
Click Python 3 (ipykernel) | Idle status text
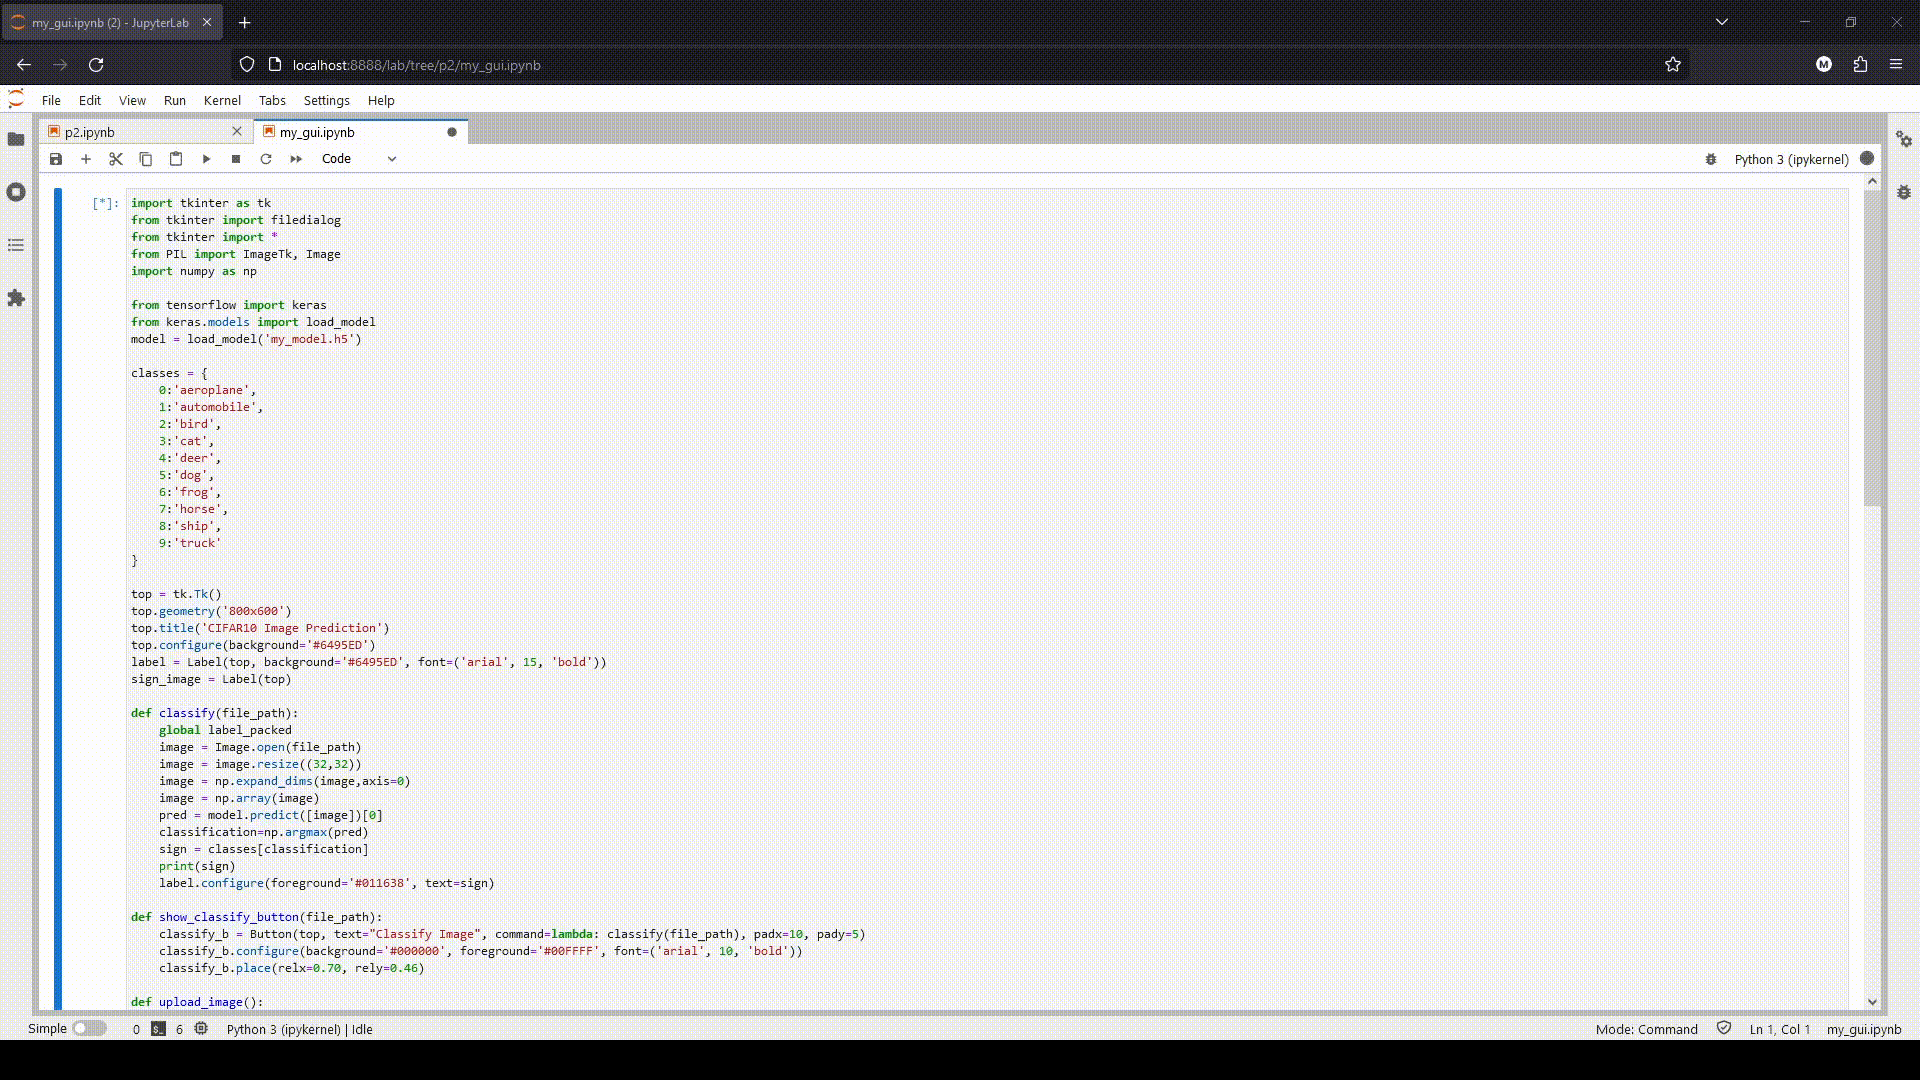point(299,1029)
